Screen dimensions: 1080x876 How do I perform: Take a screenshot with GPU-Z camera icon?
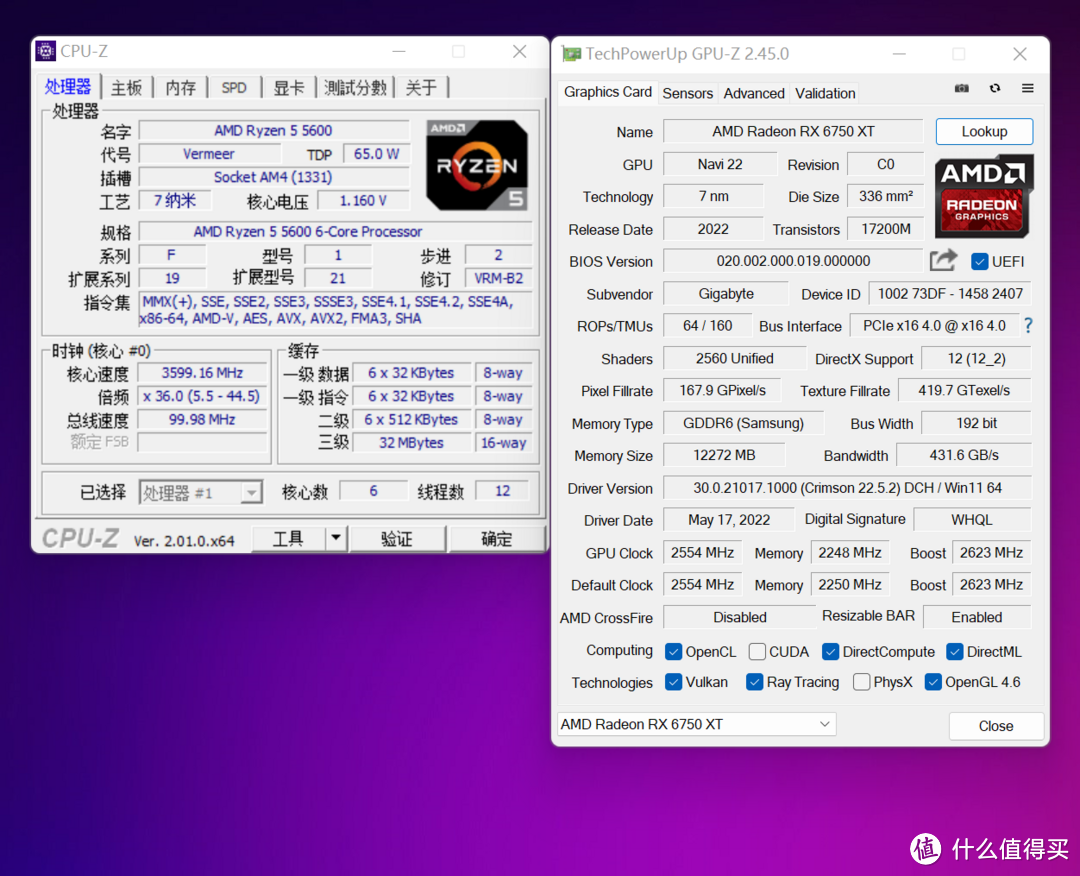pyautogui.click(x=962, y=88)
